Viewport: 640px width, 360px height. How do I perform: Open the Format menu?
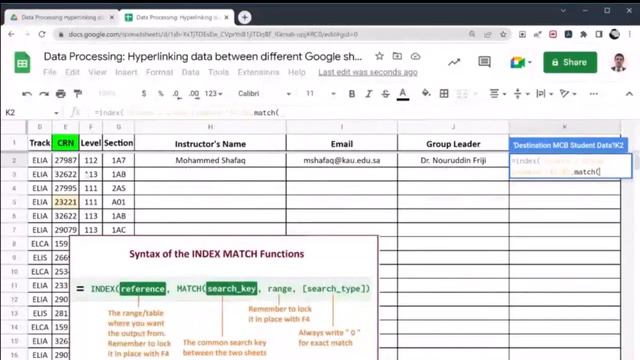click(x=159, y=72)
